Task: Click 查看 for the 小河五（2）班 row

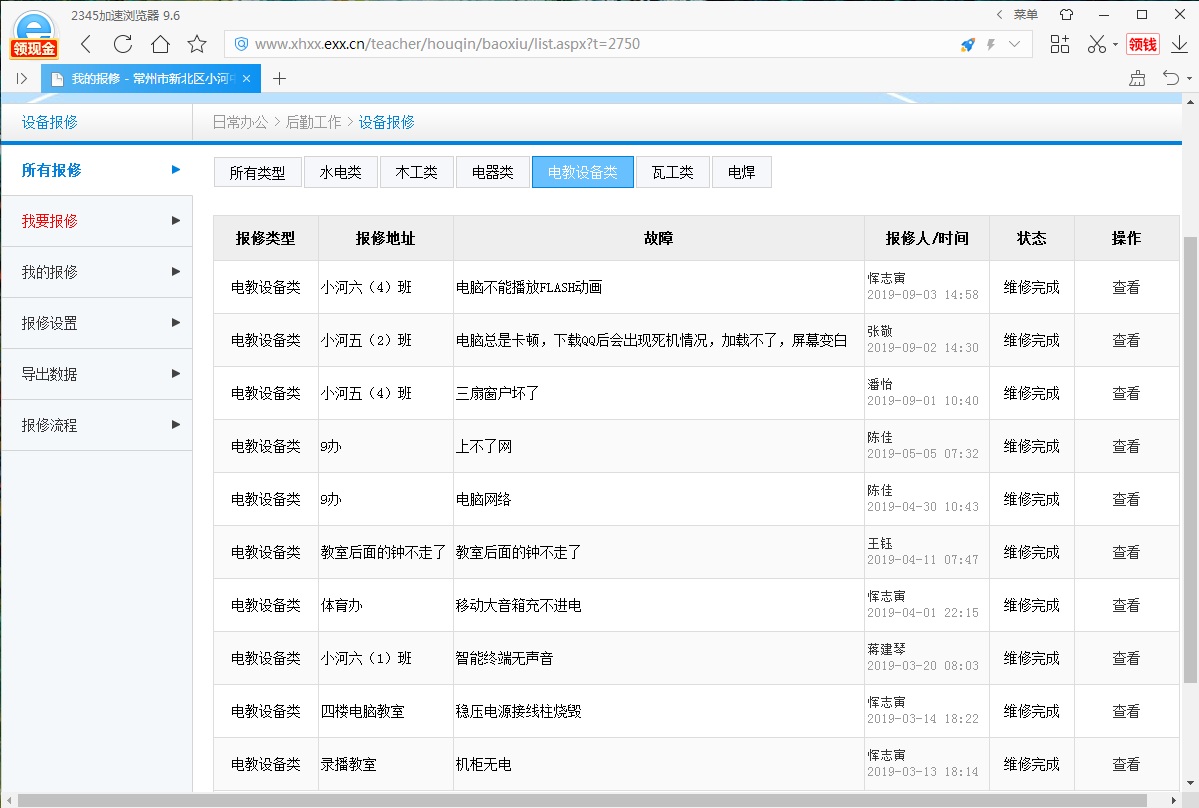Action: pos(1126,341)
